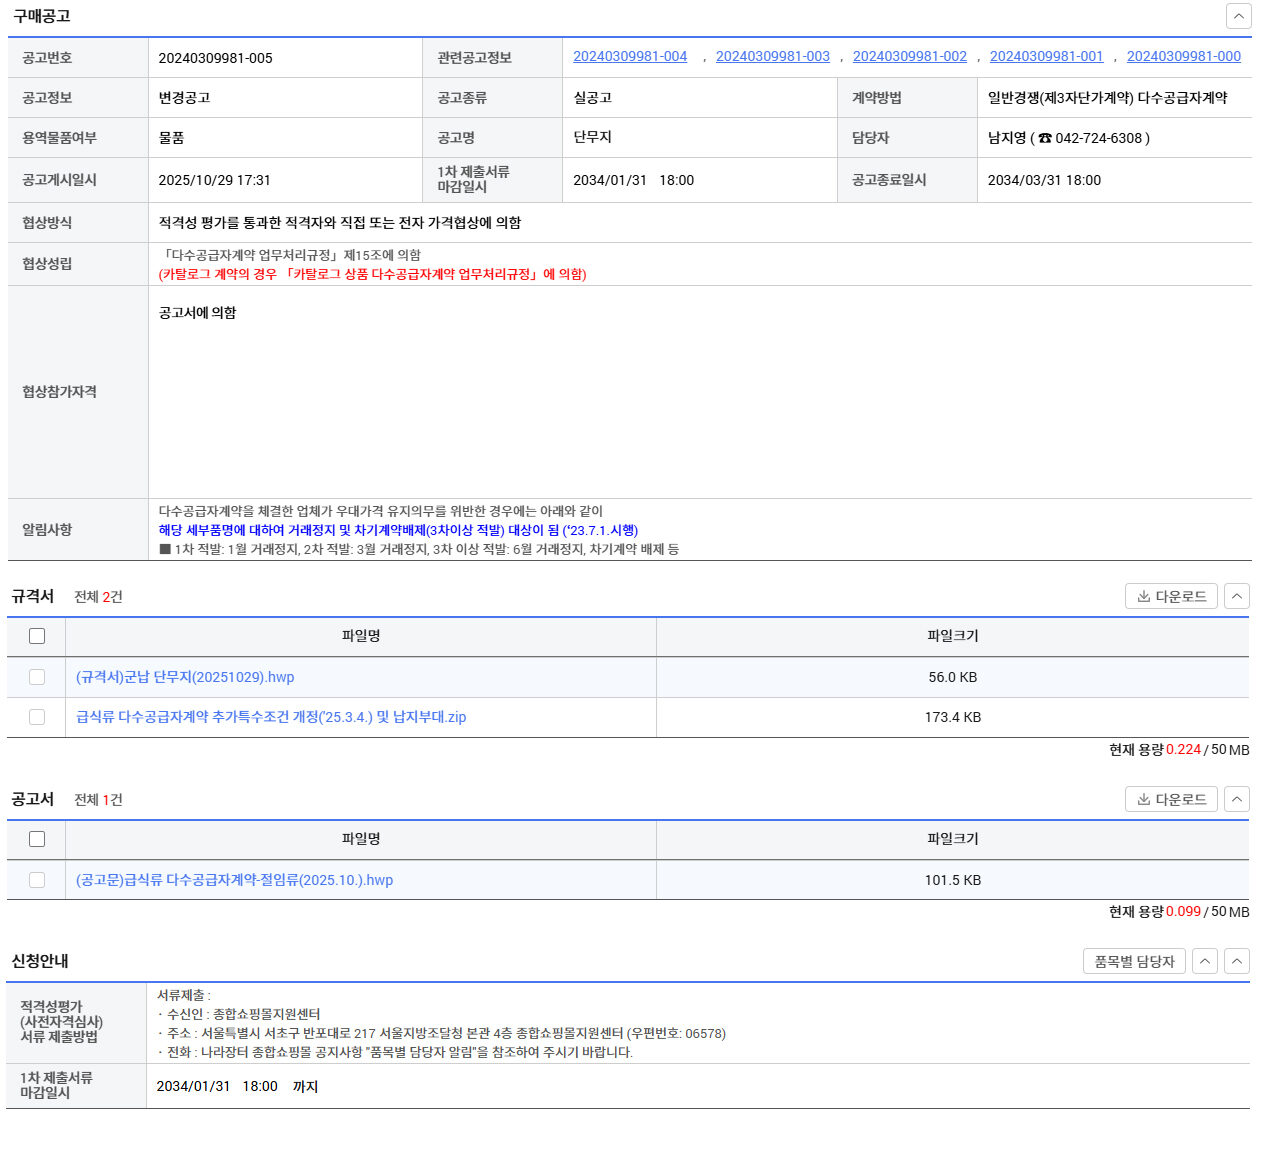Collapse the 공고서 file list section
This screenshot has width=1262, height=1161.
point(1237,800)
